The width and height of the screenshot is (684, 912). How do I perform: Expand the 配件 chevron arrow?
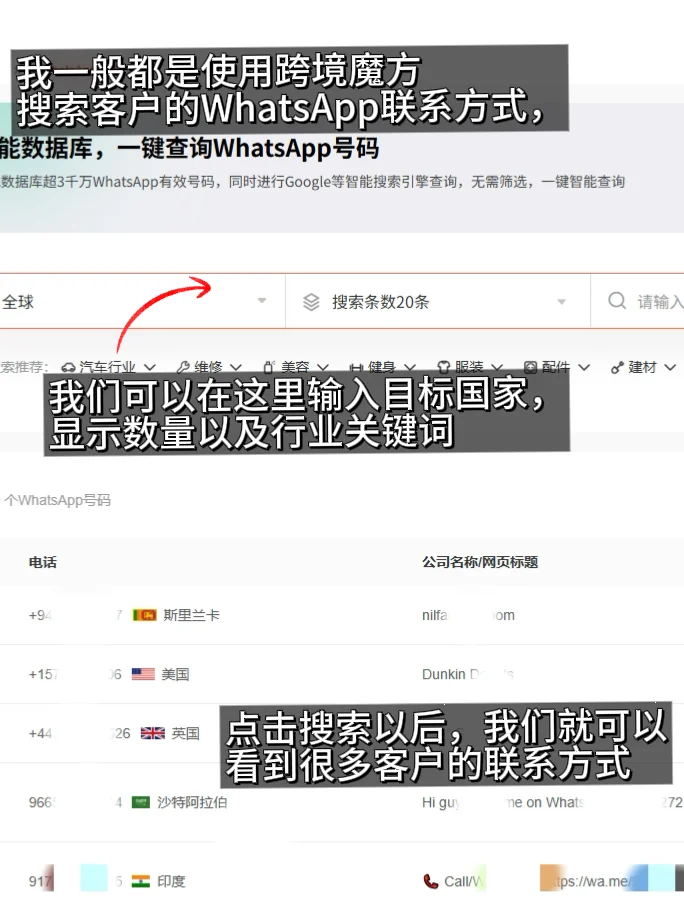[584, 368]
